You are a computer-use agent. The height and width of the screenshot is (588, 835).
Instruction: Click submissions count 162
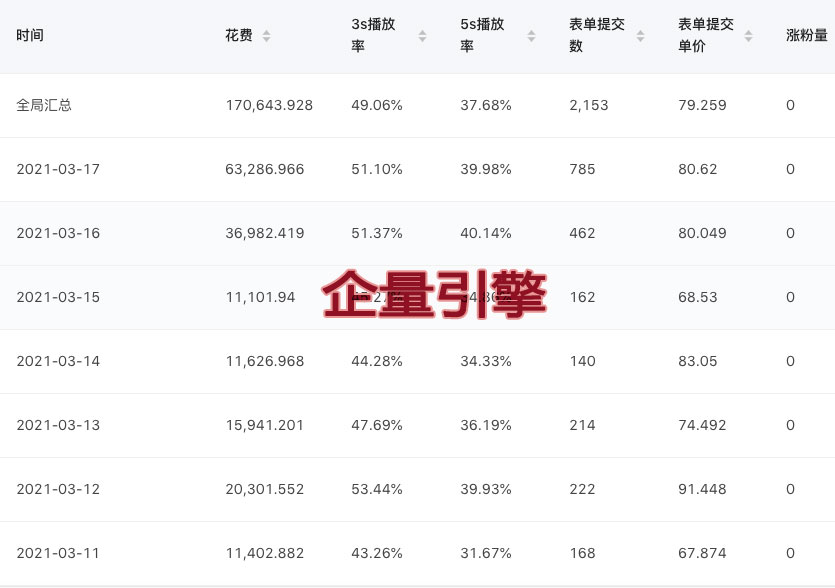coord(582,297)
